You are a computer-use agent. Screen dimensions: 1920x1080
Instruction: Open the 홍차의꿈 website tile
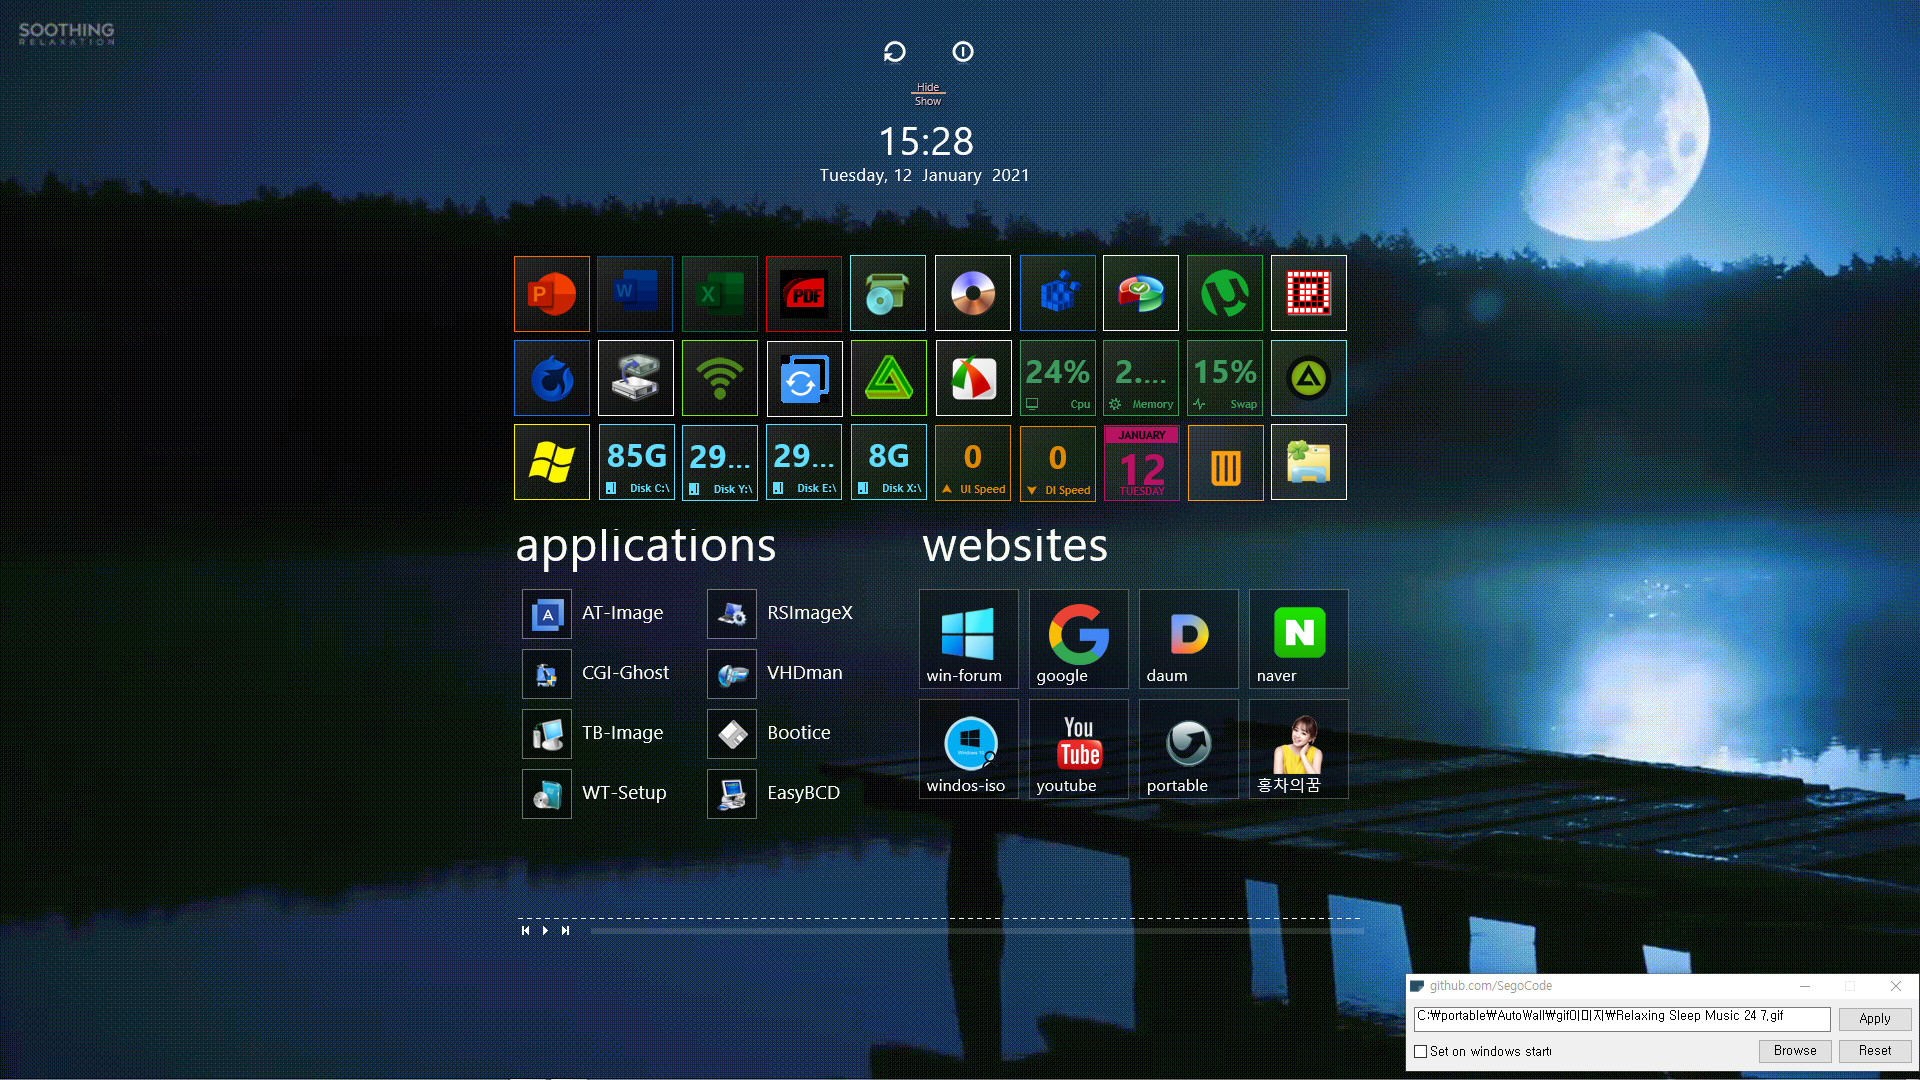coord(1298,749)
